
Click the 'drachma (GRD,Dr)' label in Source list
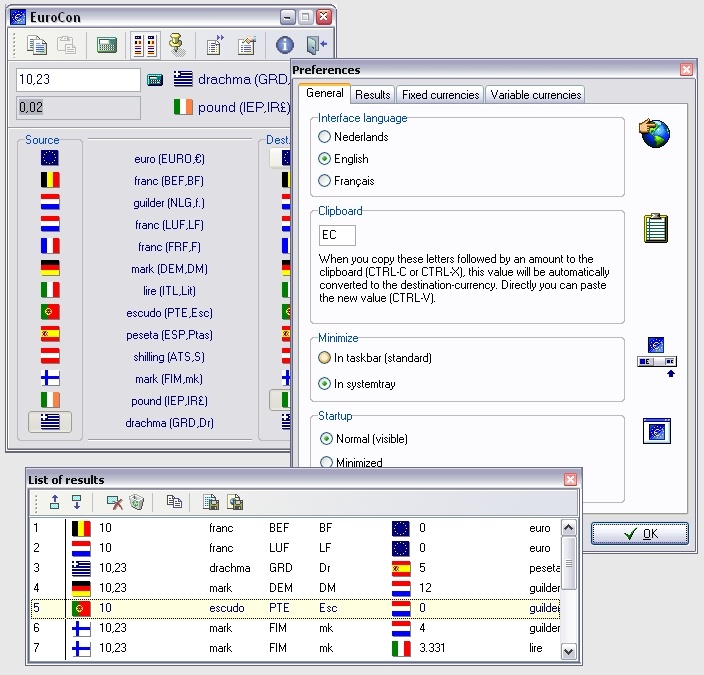pyautogui.click(x=169, y=423)
